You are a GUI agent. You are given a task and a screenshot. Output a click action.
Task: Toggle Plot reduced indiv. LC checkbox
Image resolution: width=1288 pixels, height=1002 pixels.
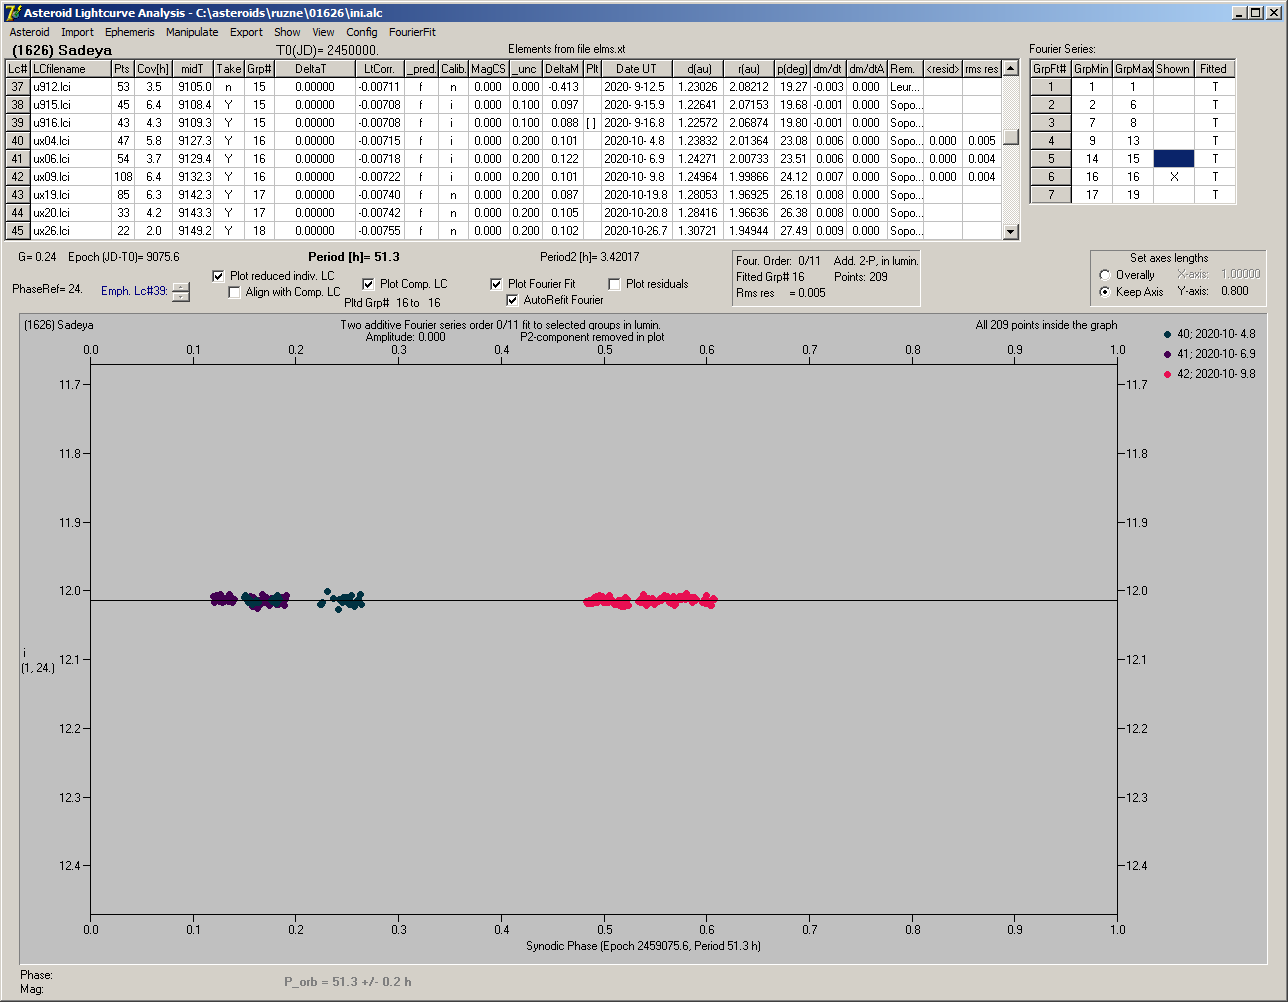pos(219,276)
